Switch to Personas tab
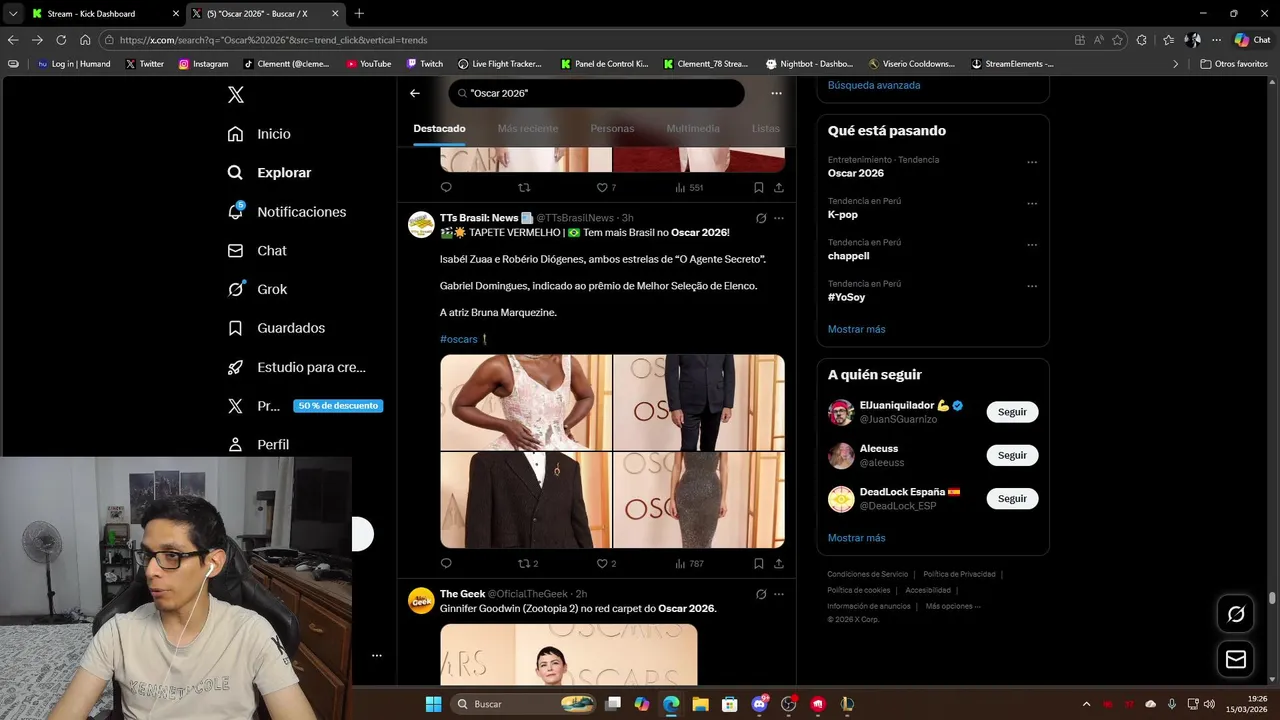 (x=612, y=128)
